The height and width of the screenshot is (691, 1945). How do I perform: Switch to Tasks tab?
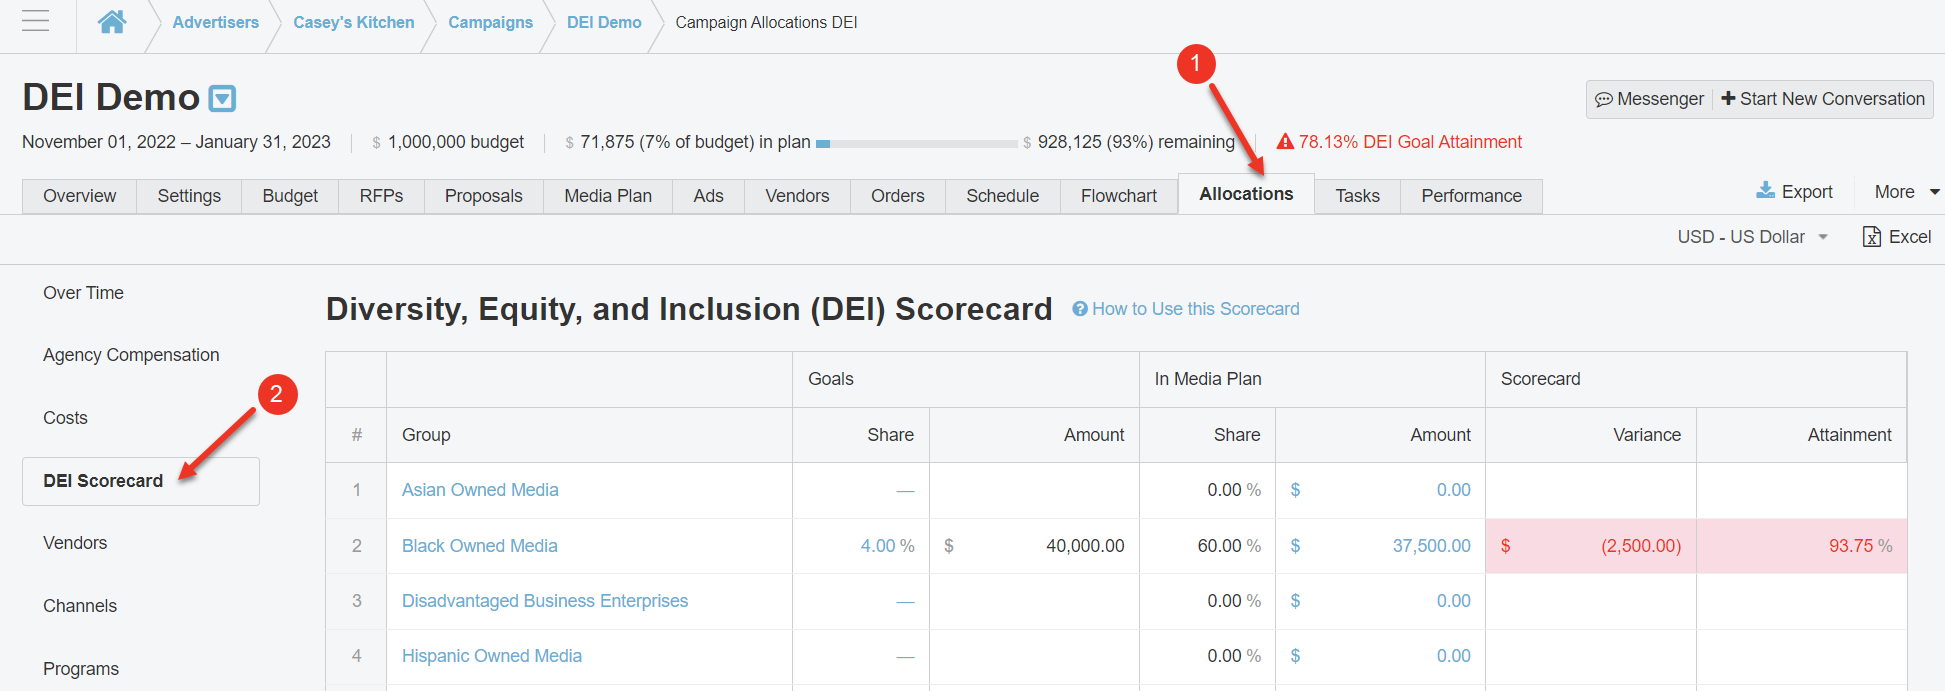(1357, 196)
